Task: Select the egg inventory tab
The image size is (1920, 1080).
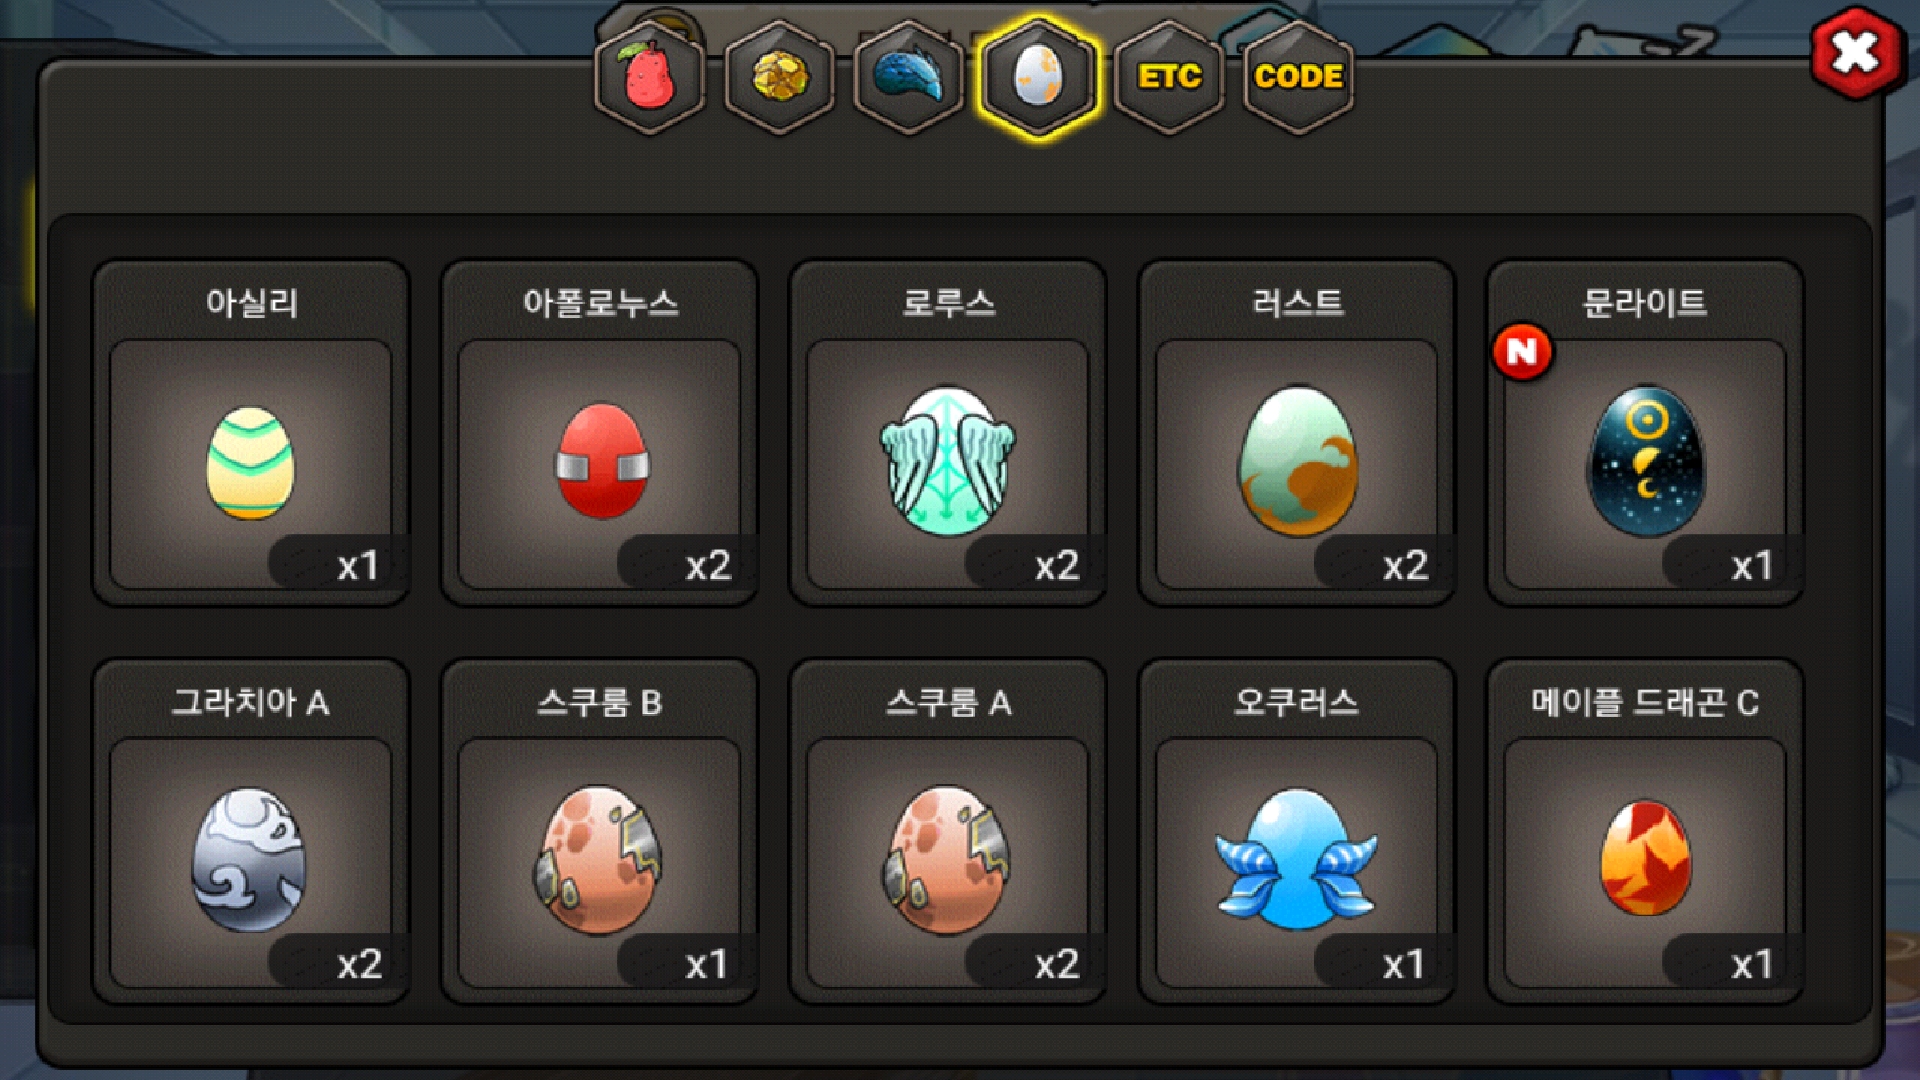Action: (1038, 76)
